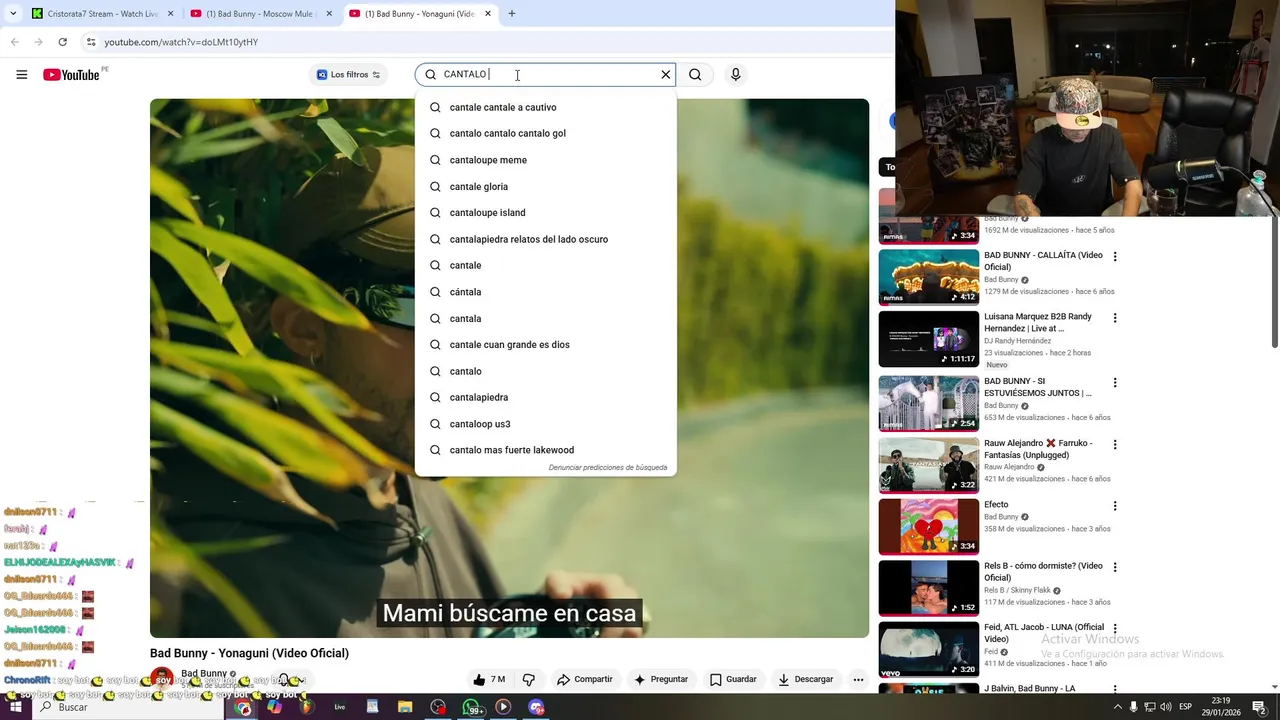Pick the 'cantaloop us3' suggestion
The height and width of the screenshot is (720, 1280).
point(546,423)
